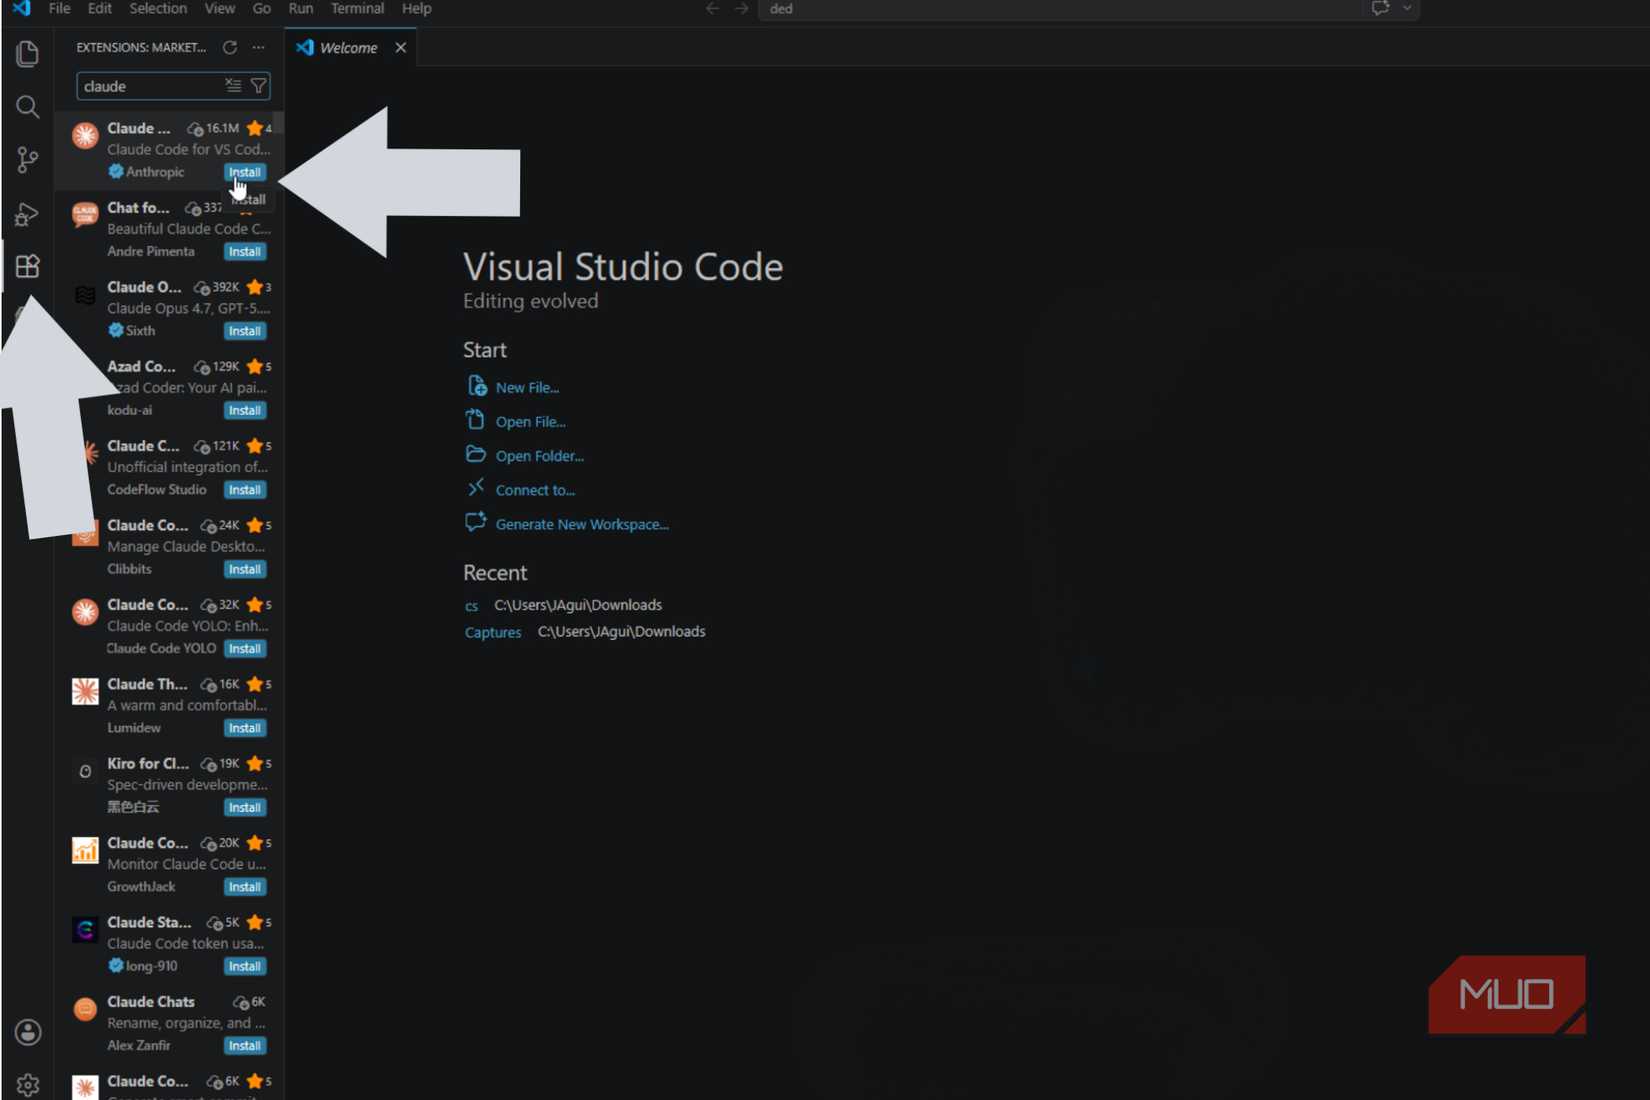Install the Andre Pimenta chat extension

pyautogui.click(x=245, y=251)
